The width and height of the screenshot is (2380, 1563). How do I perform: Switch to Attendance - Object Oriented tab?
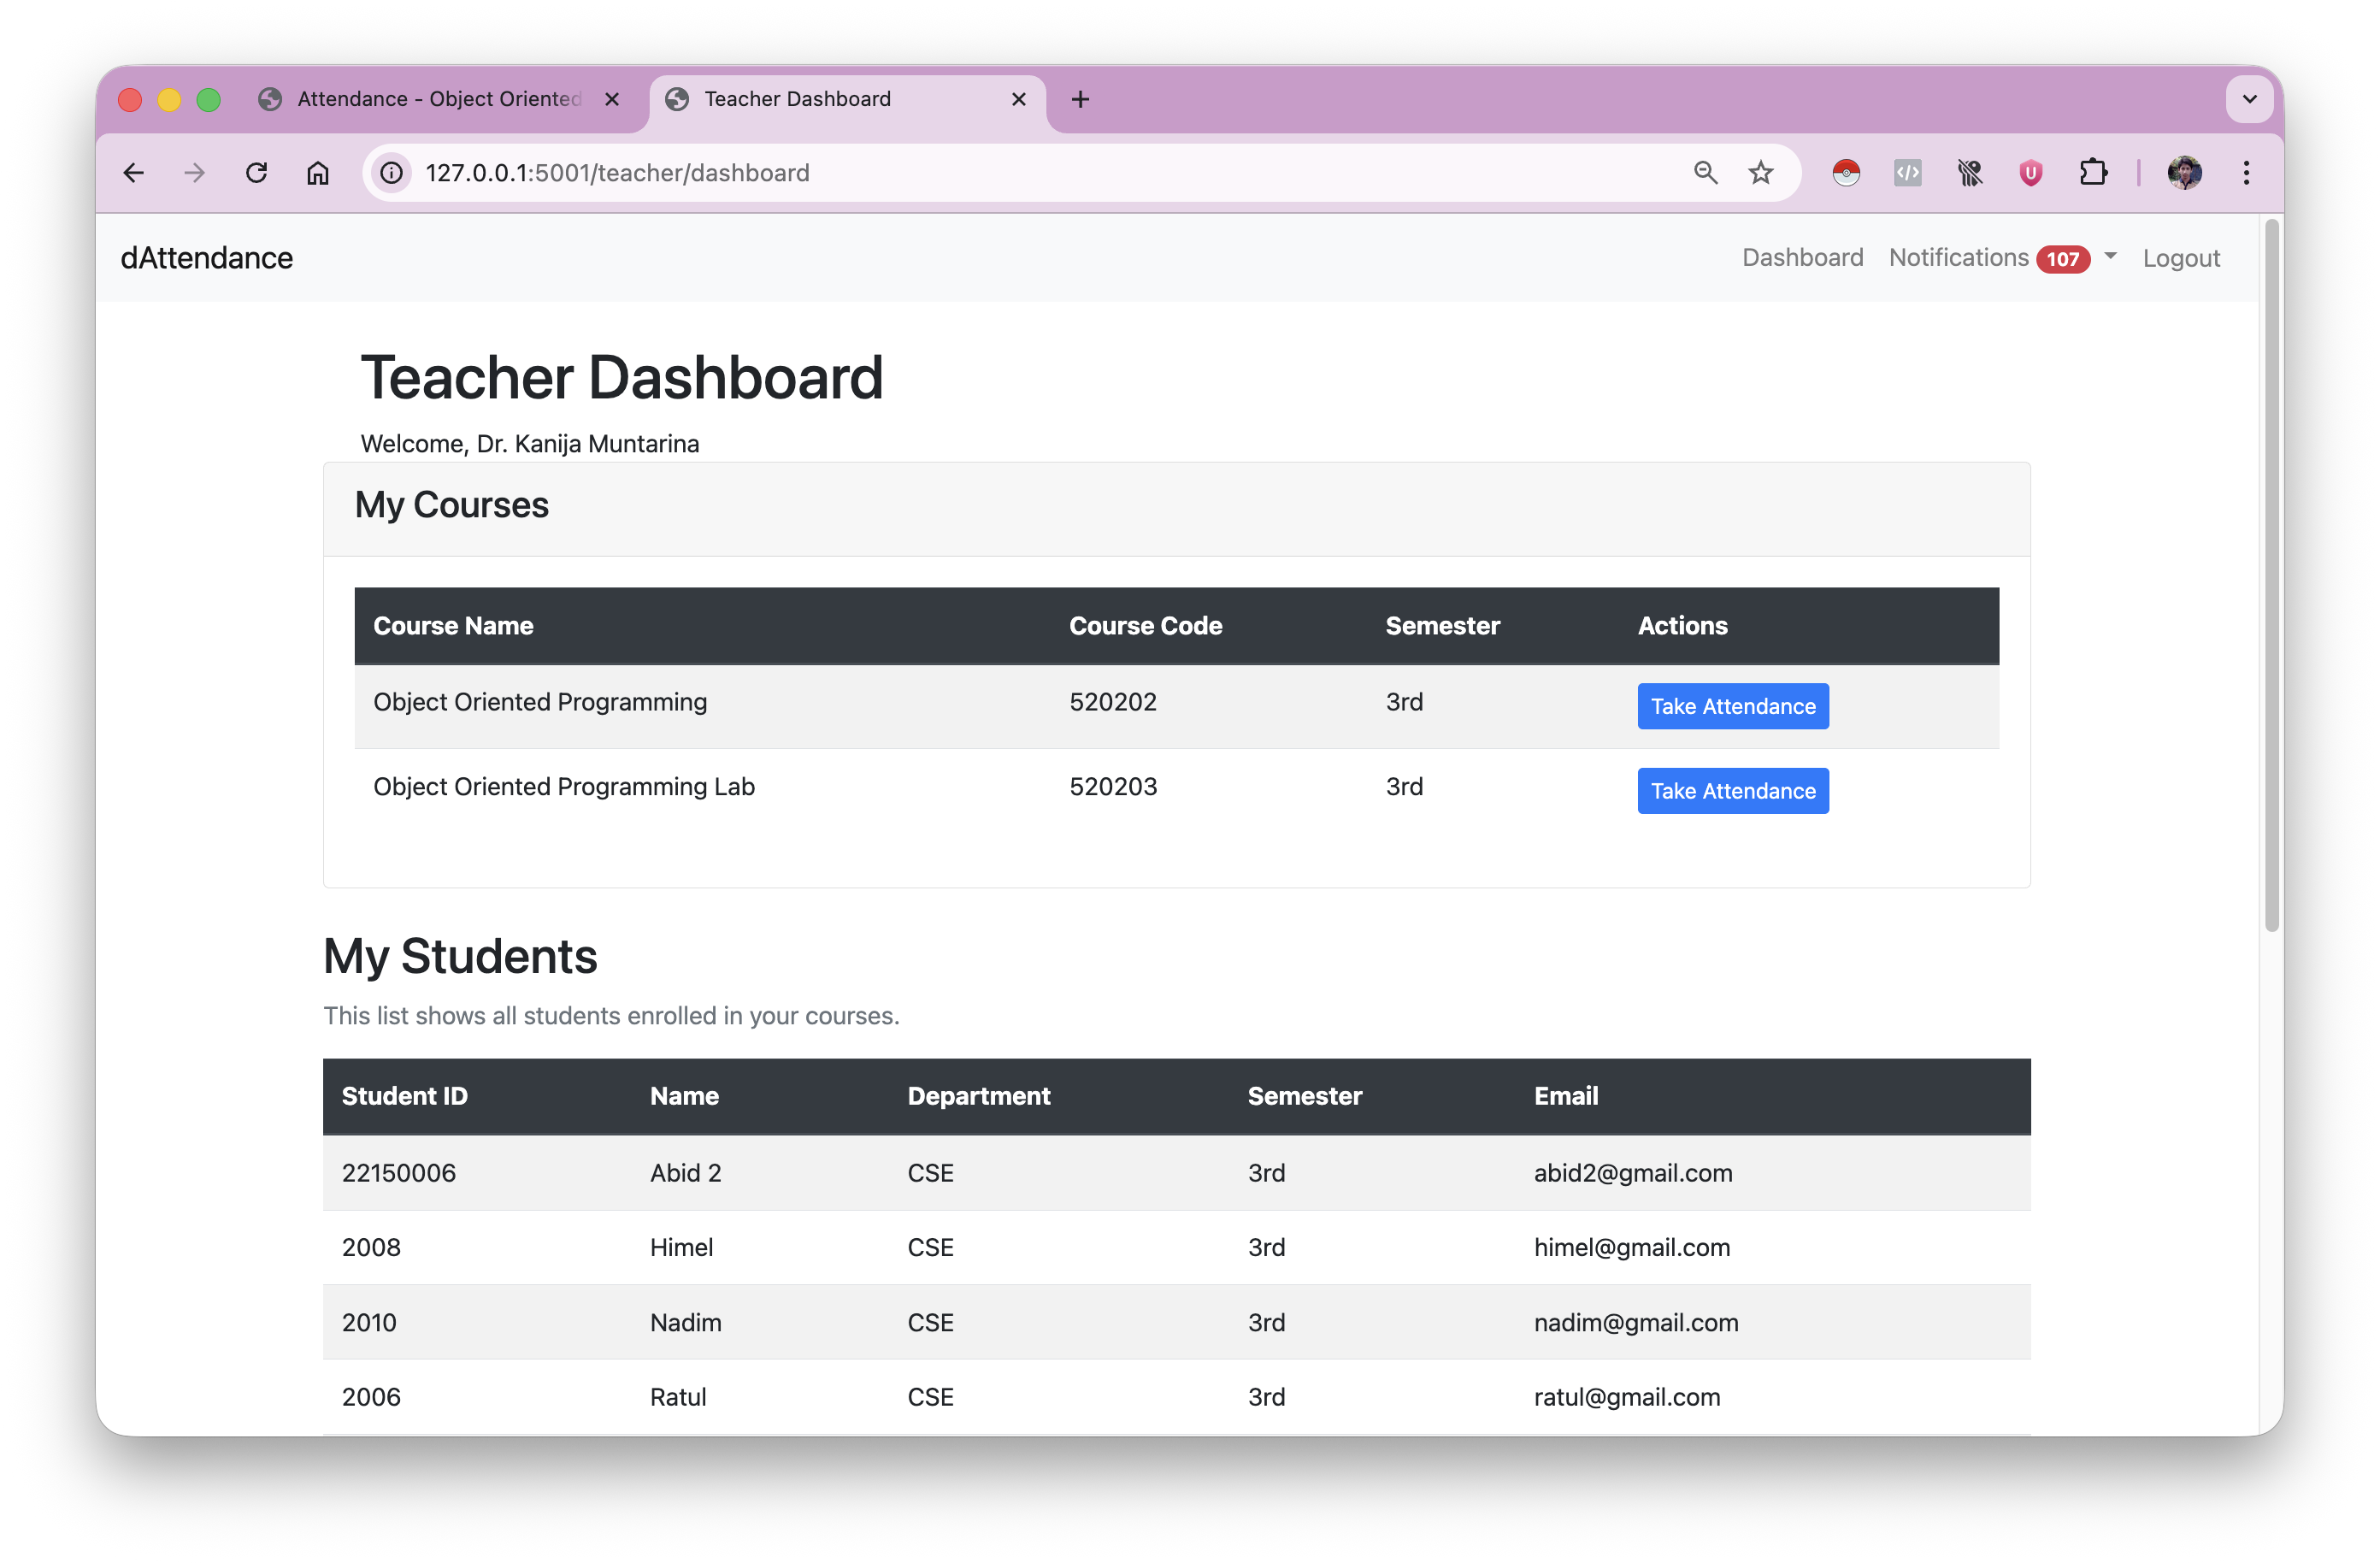pyautogui.click(x=440, y=99)
